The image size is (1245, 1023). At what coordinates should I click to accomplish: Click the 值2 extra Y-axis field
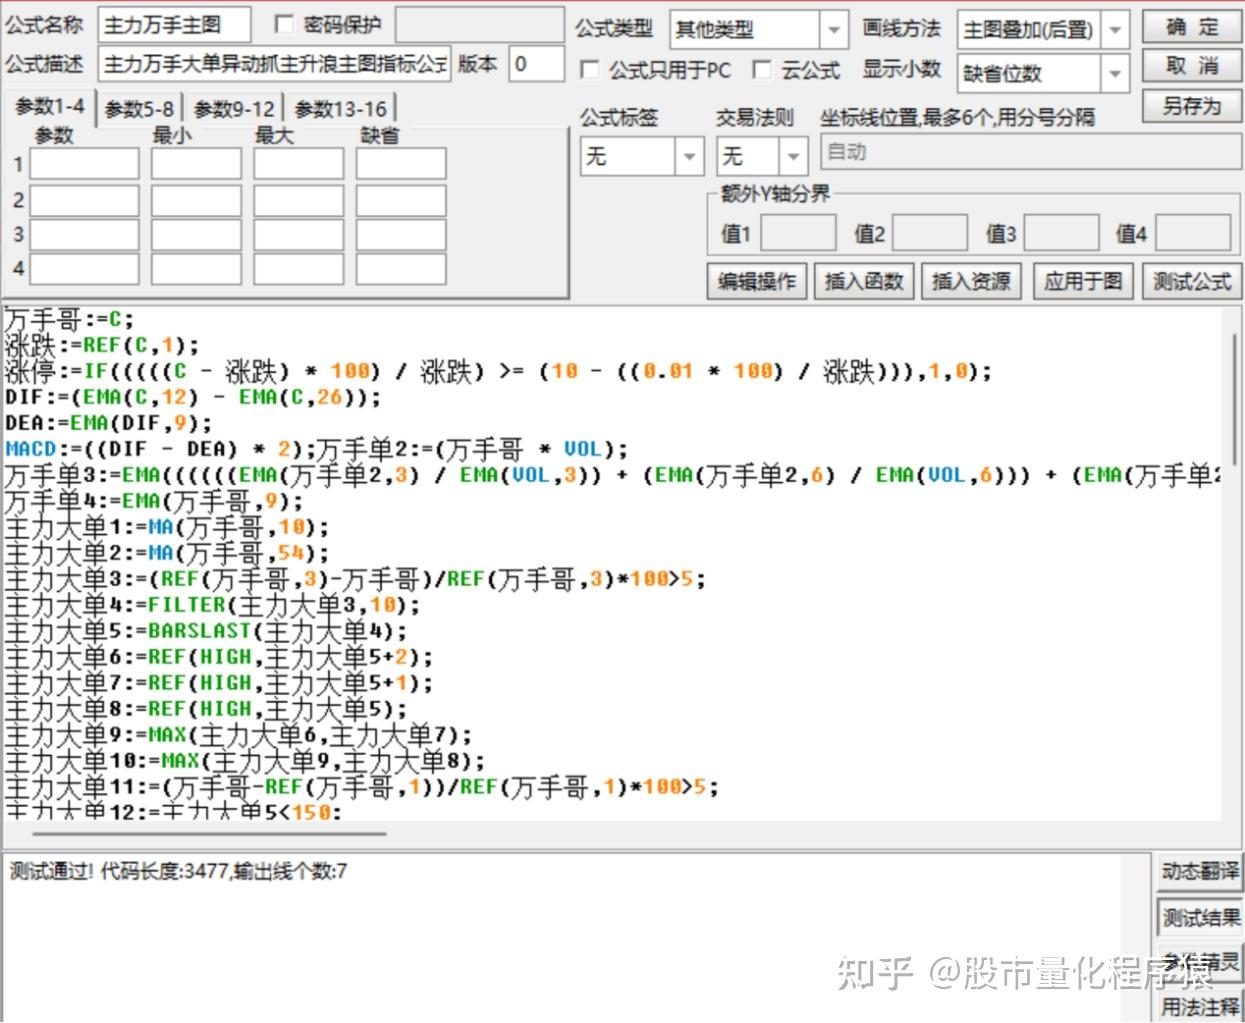tap(930, 233)
